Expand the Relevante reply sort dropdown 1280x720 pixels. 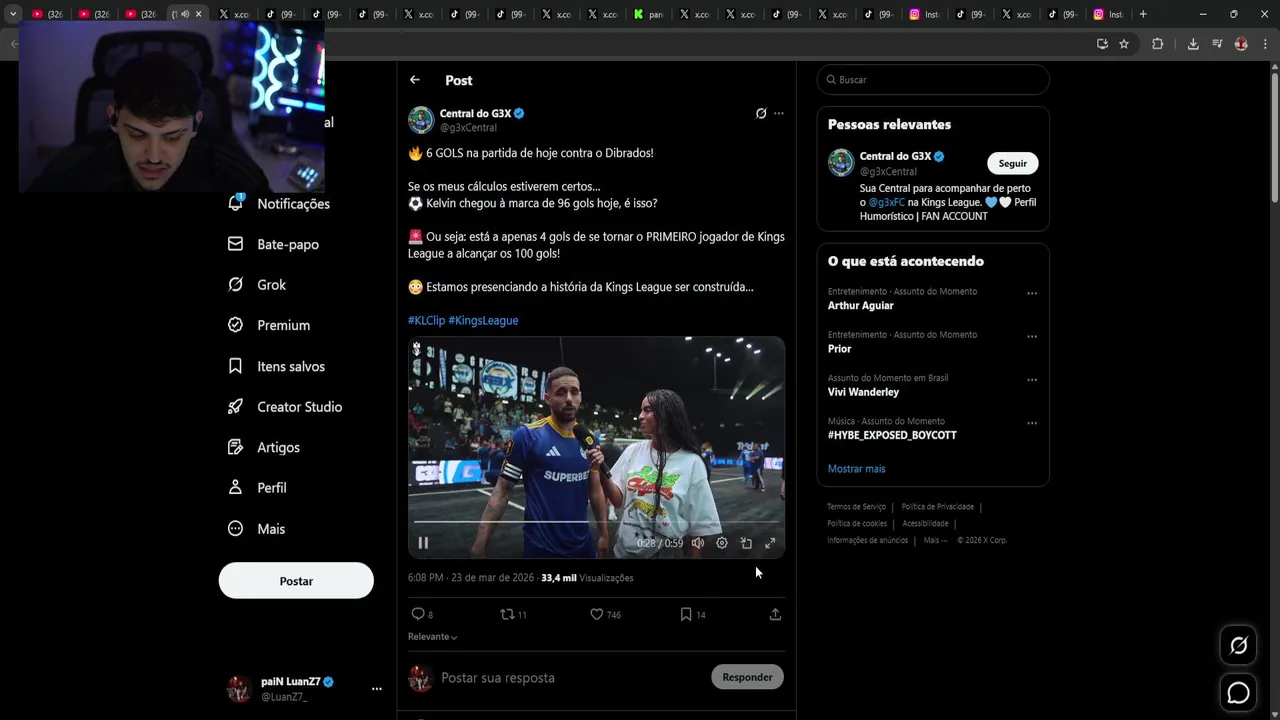tap(432, 637)
